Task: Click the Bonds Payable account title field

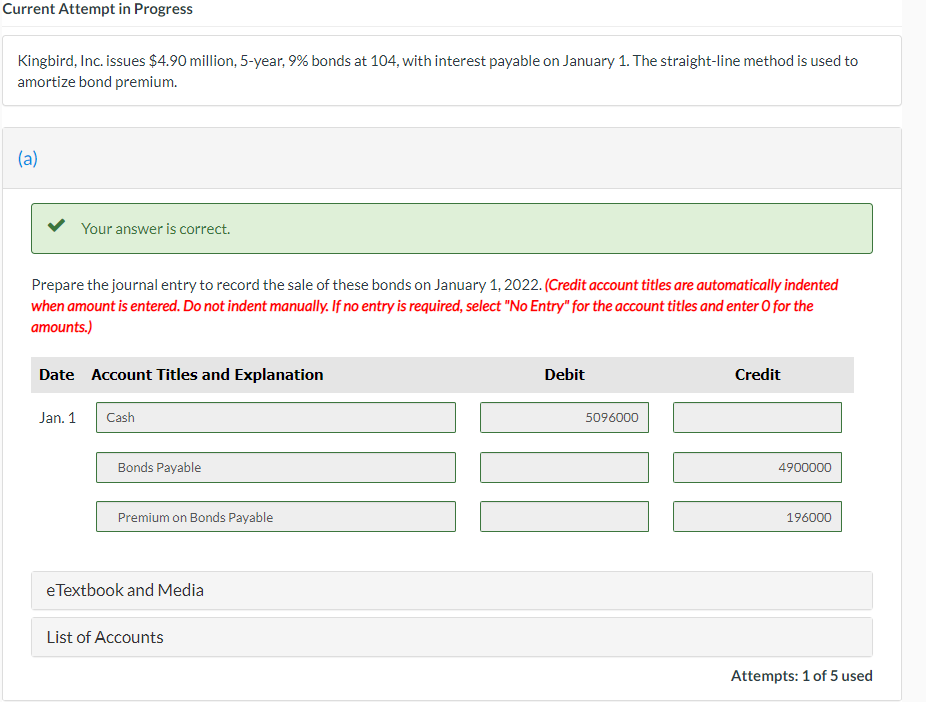Action: pyautogui.click(x=276, y=468)
